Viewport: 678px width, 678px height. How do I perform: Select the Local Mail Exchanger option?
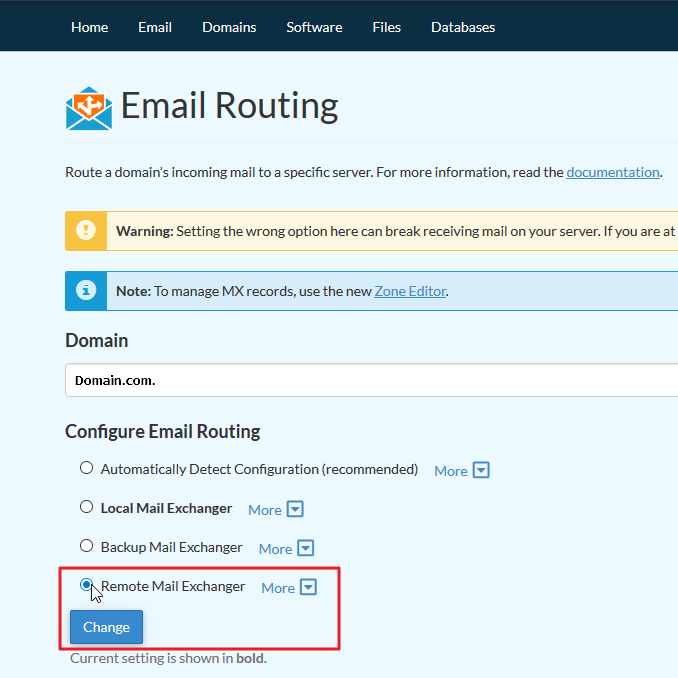point(87,507)
